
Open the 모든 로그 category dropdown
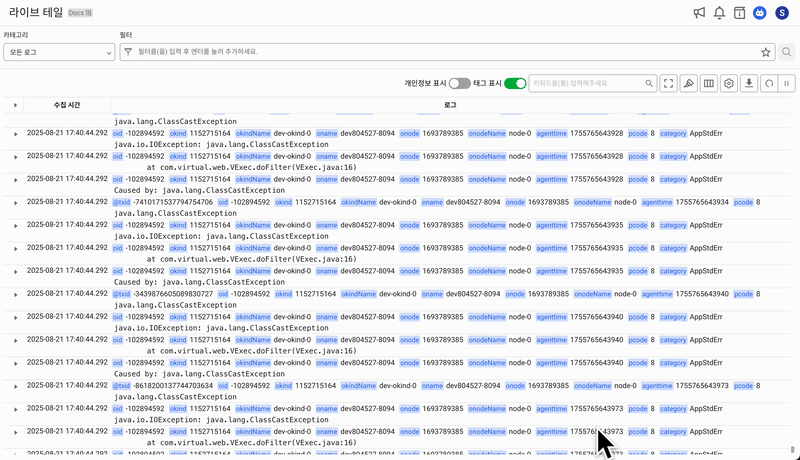59,52
